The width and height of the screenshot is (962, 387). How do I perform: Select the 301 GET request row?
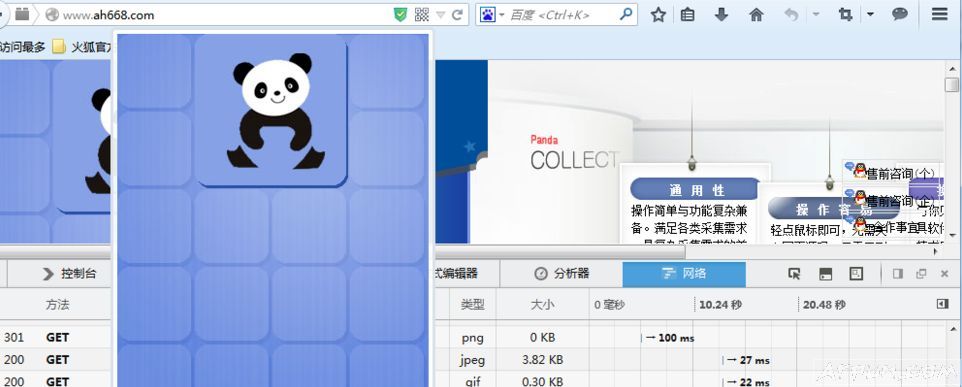click(x=55, y=337)
